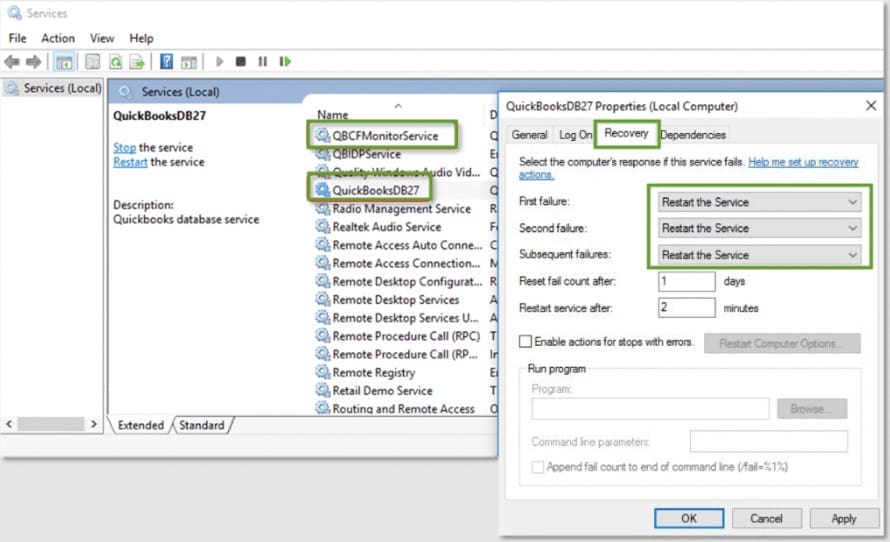
Task: Select gear icon of QuickBooksDB27 row
Action: coord(322,190)
